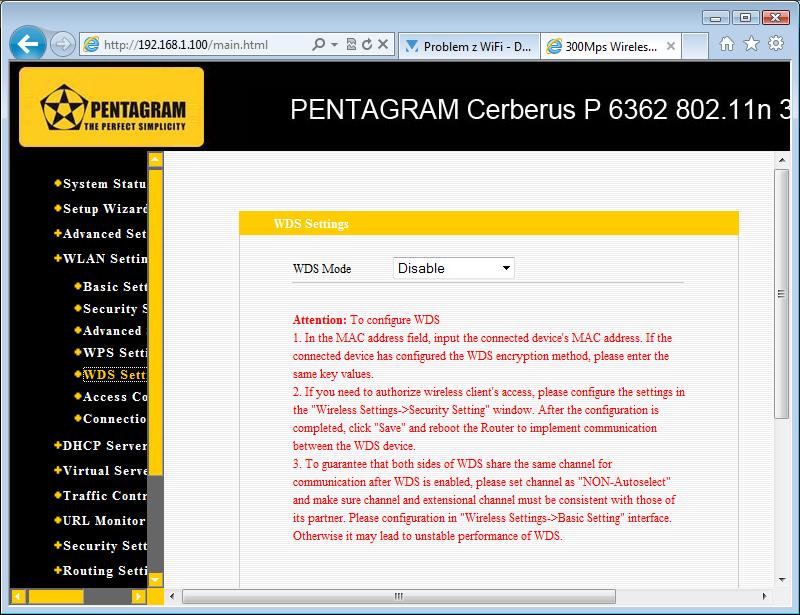
Task: Click the Refresh icon in address bar
Action: pyautogui.click(x=366, y=44)
